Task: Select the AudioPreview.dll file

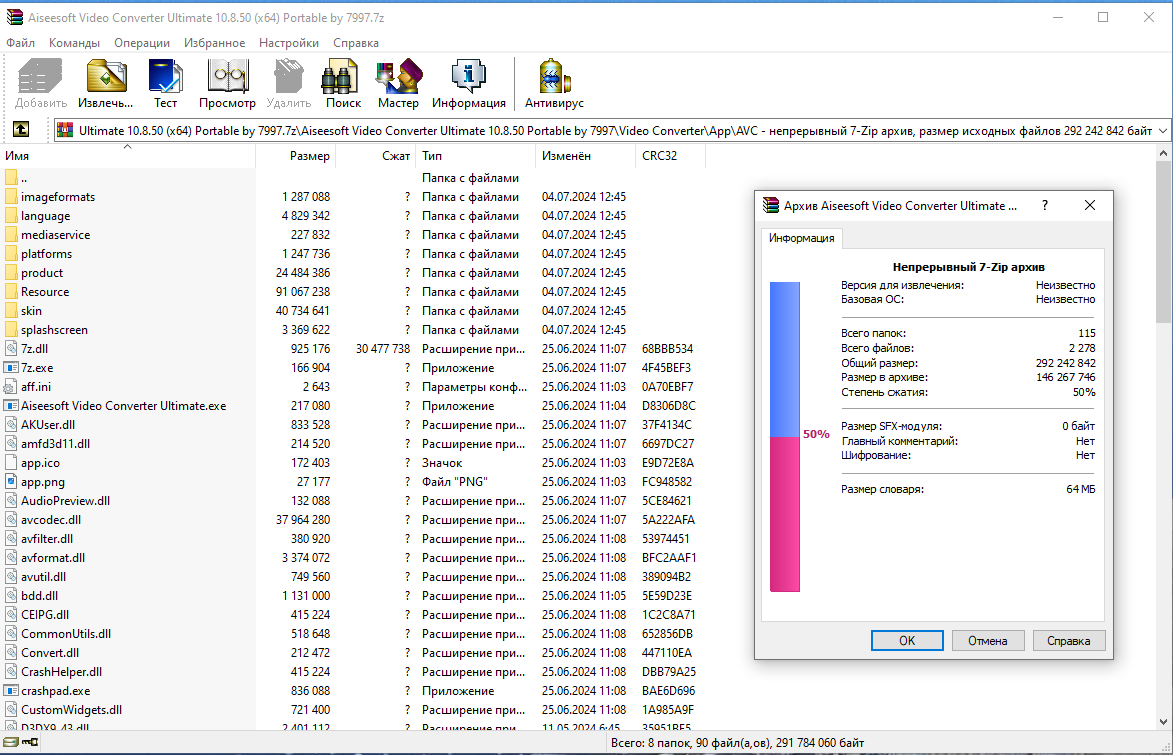Action: click(352, 501)
